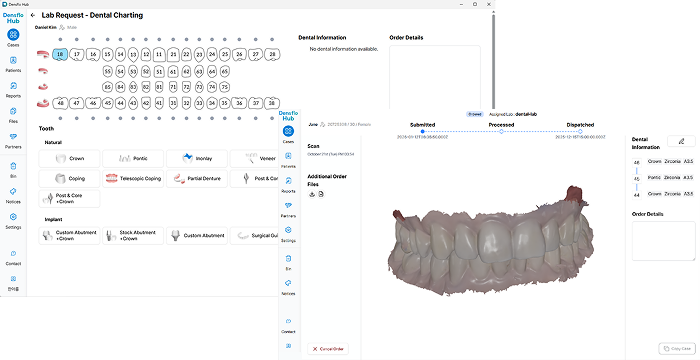700x360 pixels.
Task: Click the Submitted marker on the order timeline
Action: (422, 132)
